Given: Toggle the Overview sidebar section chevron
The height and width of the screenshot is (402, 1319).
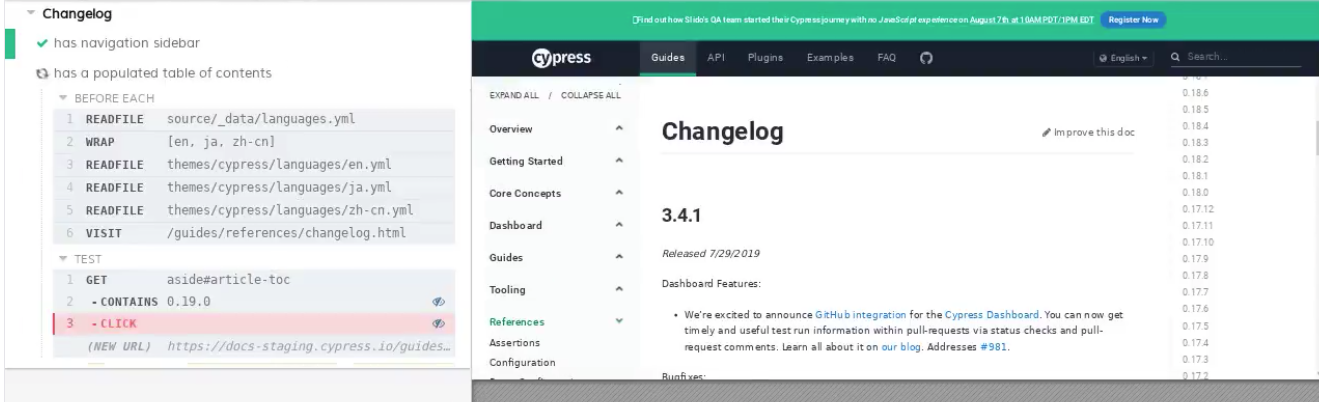Looking at the screenshot, I should [x=619, y=129].
